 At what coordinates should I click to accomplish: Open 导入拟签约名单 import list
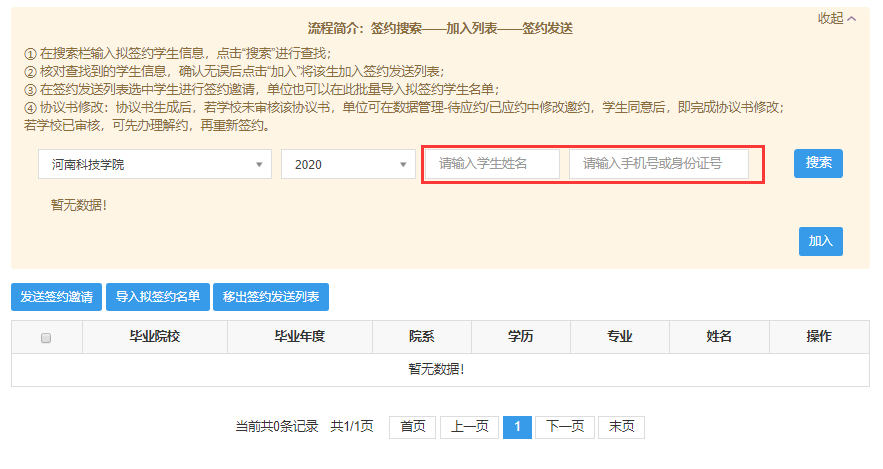coord(157,297)
